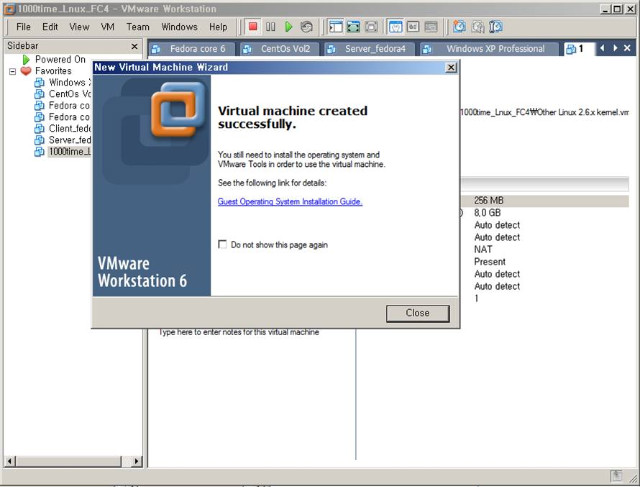The height and width of the screenshot is (487, 640).
Task: Check 'Do not show this page again'
Action: tap(222, 245)
